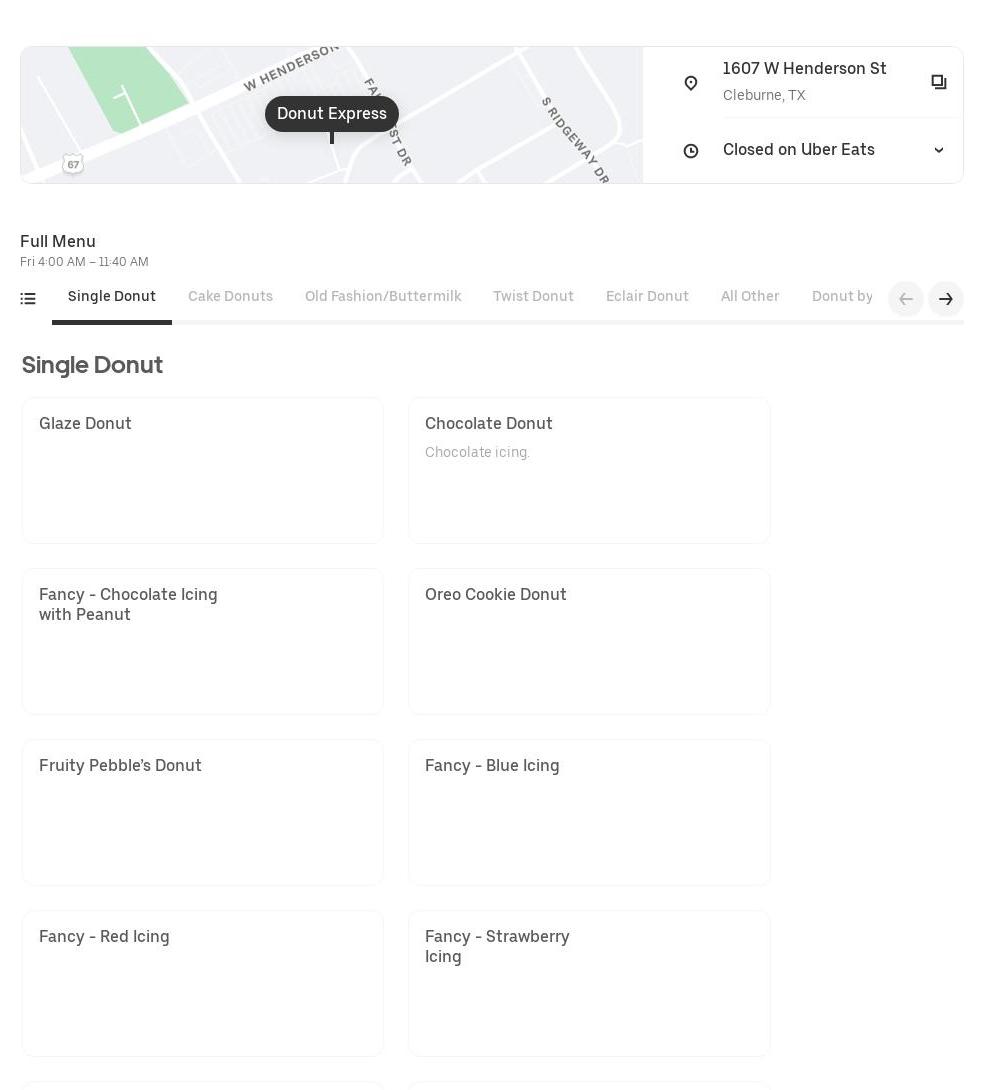
Task: Click the S Ridgeway Dr label on map
Action: pos(575,140)
